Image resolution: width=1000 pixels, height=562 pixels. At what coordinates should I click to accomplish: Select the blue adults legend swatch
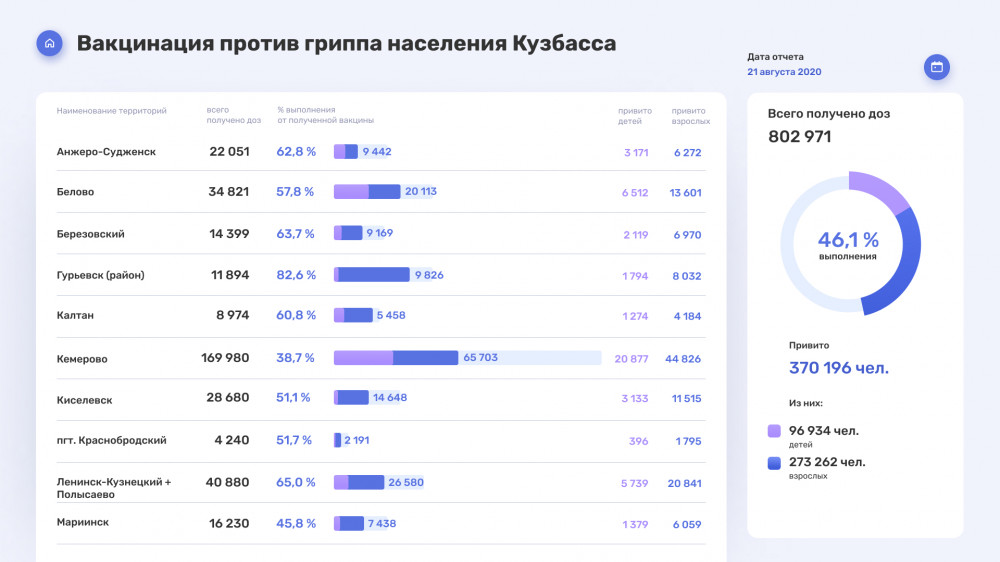point(774,463)
